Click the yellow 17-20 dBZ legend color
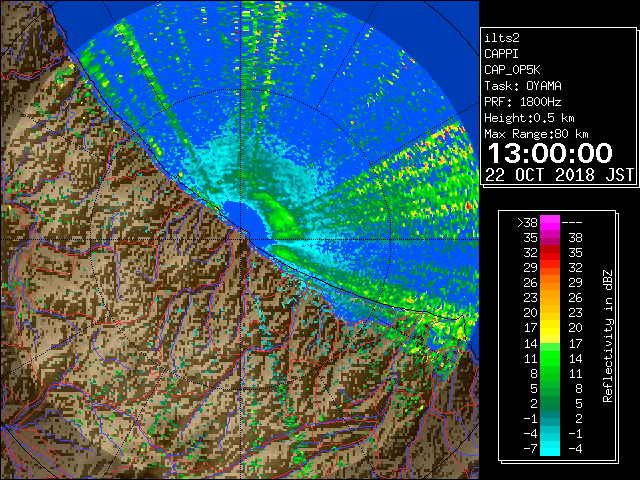Screen dimensions: 640x480 tap(550, 328)
